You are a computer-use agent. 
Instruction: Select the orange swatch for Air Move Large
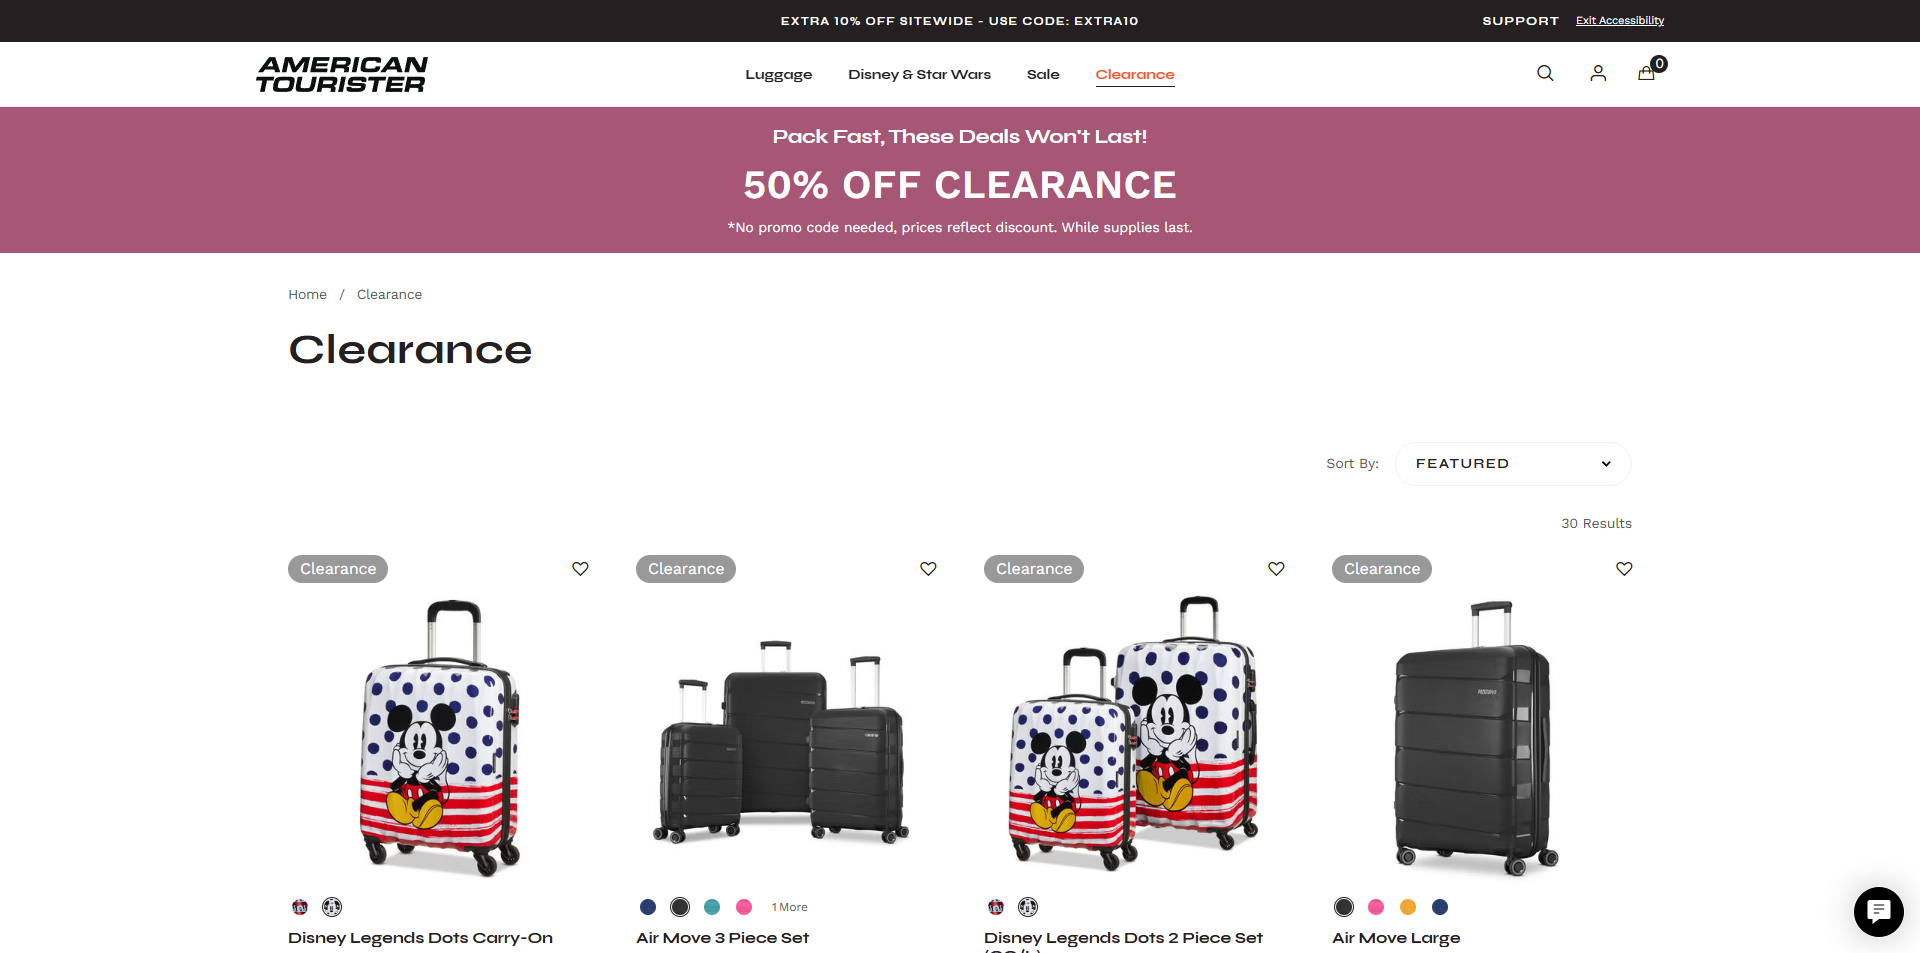pyautogui.click(x=1408, y=907)
